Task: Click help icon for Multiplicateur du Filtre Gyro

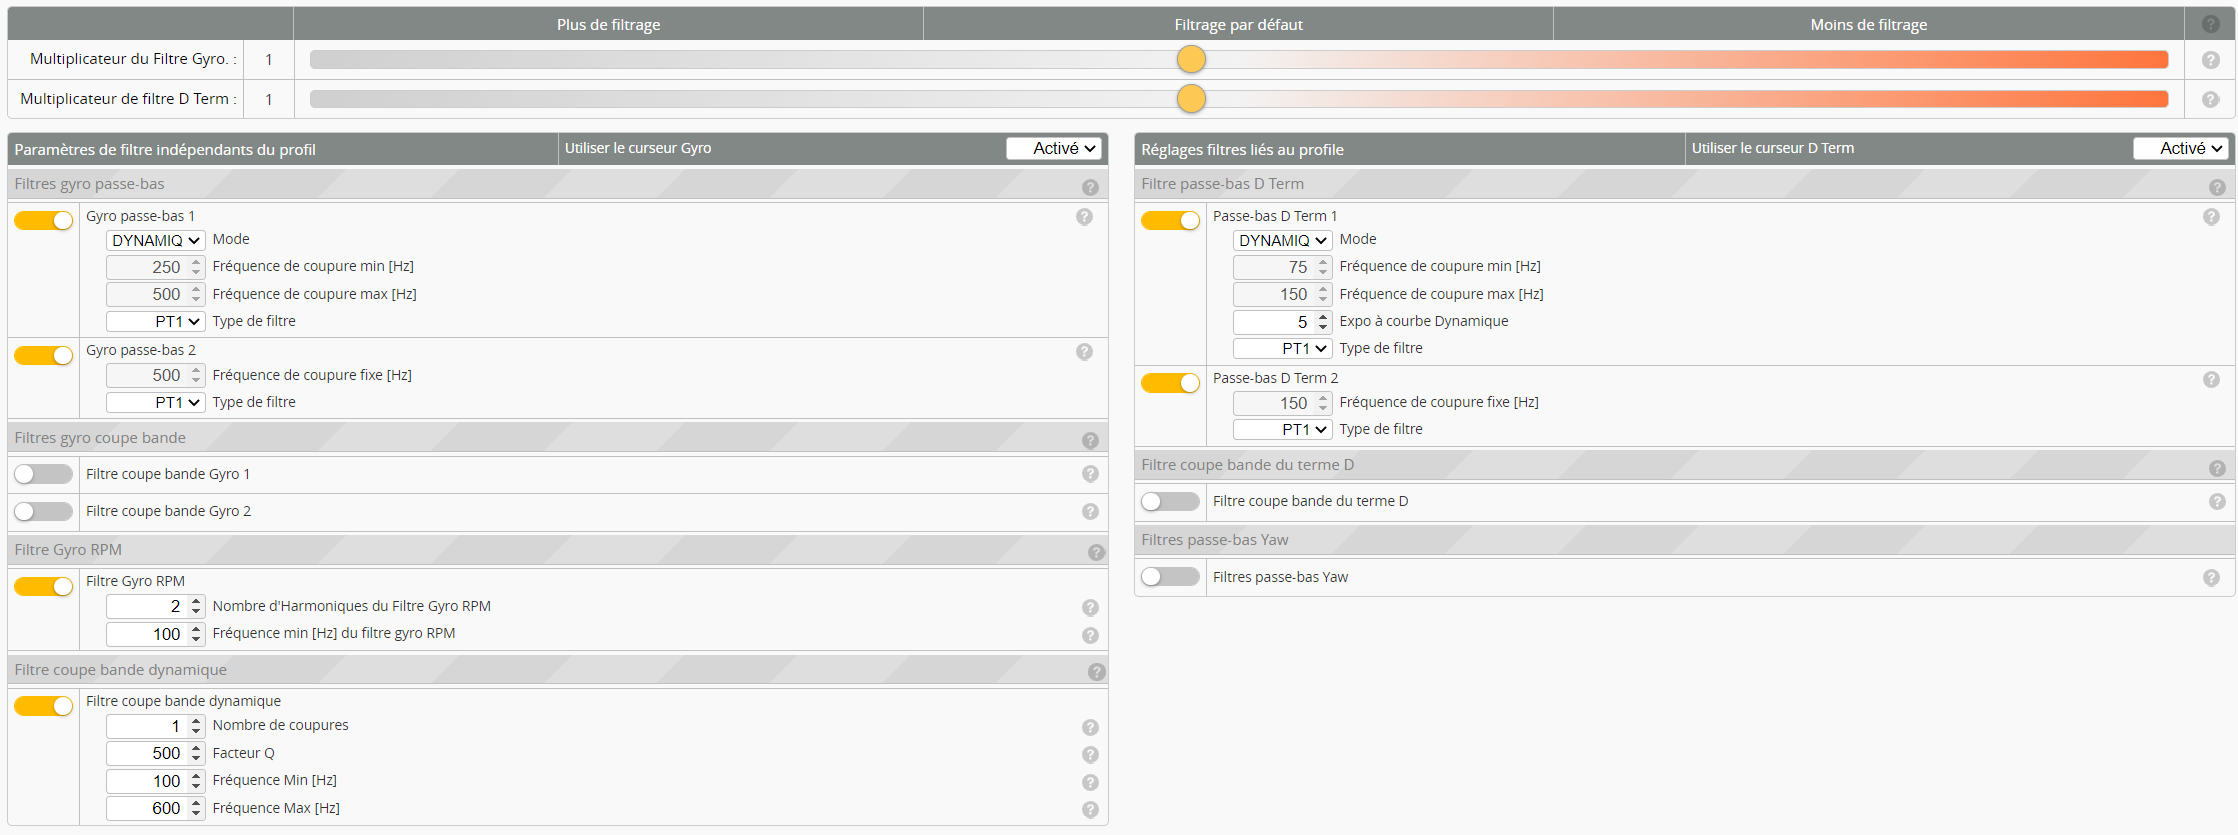Action: (2210, 60)
